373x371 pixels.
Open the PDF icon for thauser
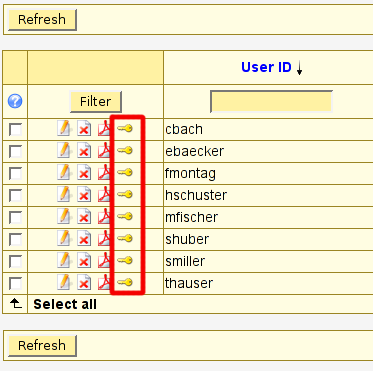click(x=104, y=283)
